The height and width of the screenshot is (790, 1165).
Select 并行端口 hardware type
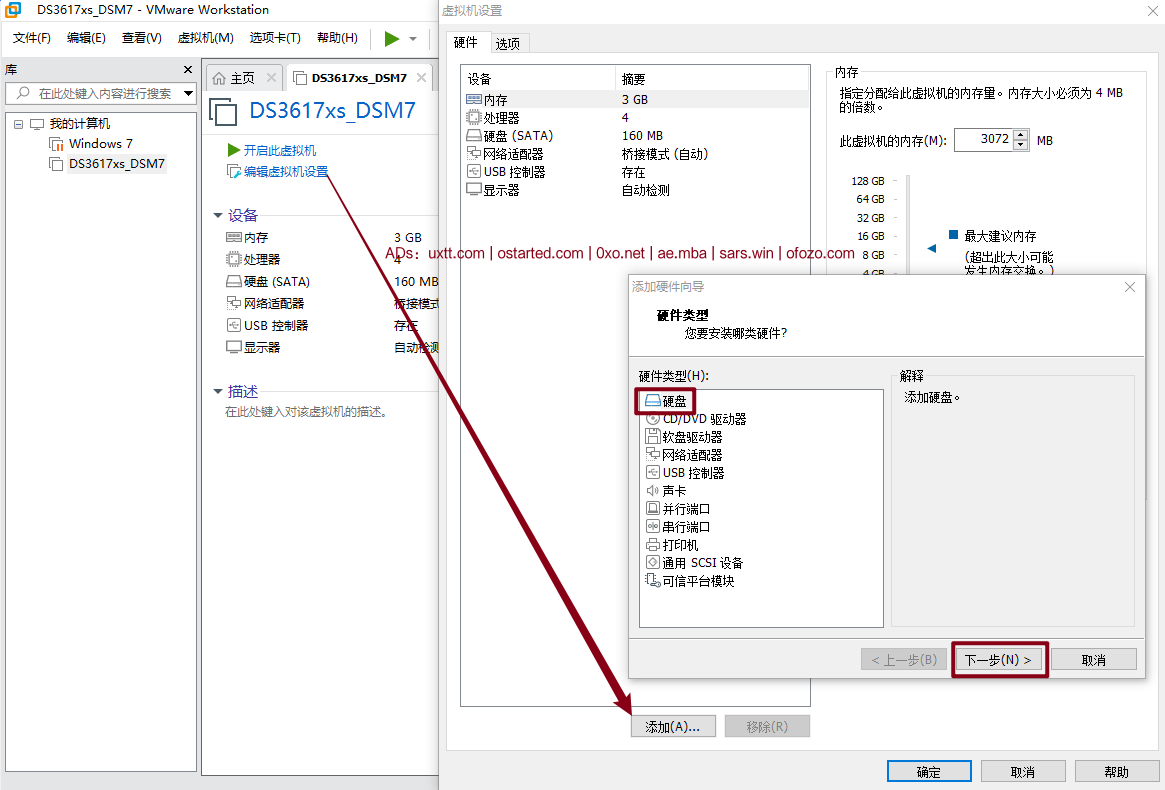click(x=678, y=509)
